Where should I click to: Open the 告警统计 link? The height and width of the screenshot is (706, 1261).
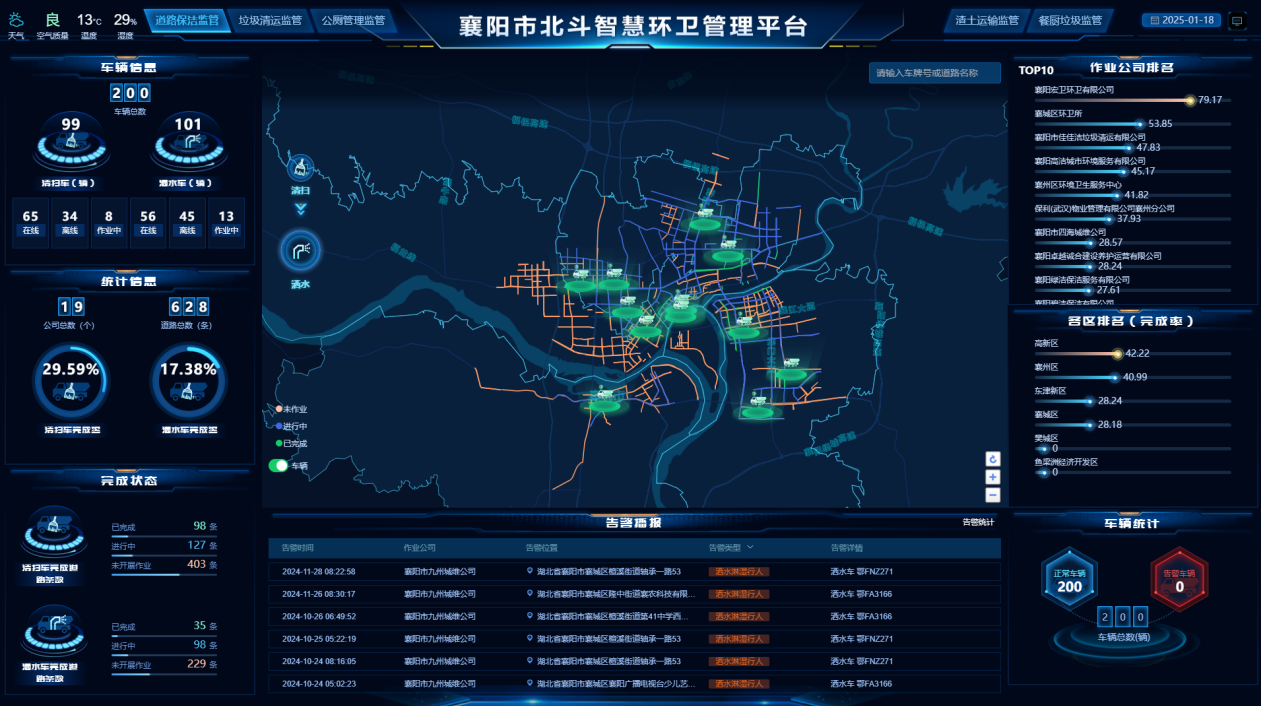[x=978, y=522]
